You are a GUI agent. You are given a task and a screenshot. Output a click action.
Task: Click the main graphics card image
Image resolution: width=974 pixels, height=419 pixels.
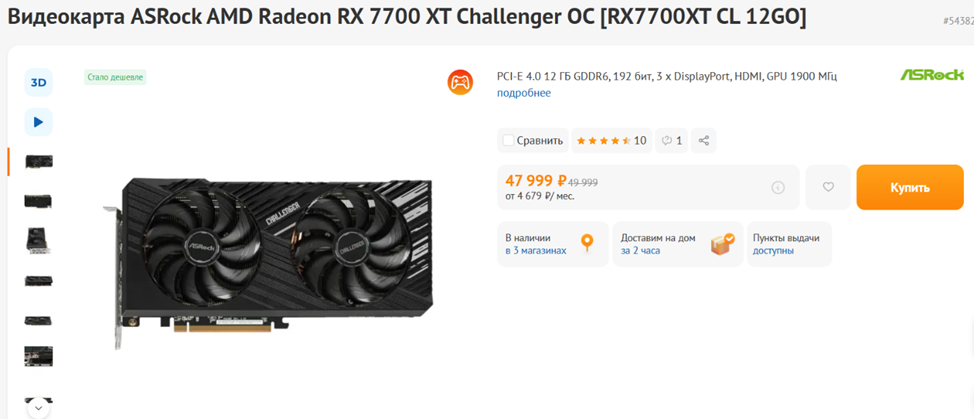(x=268, y=264)
